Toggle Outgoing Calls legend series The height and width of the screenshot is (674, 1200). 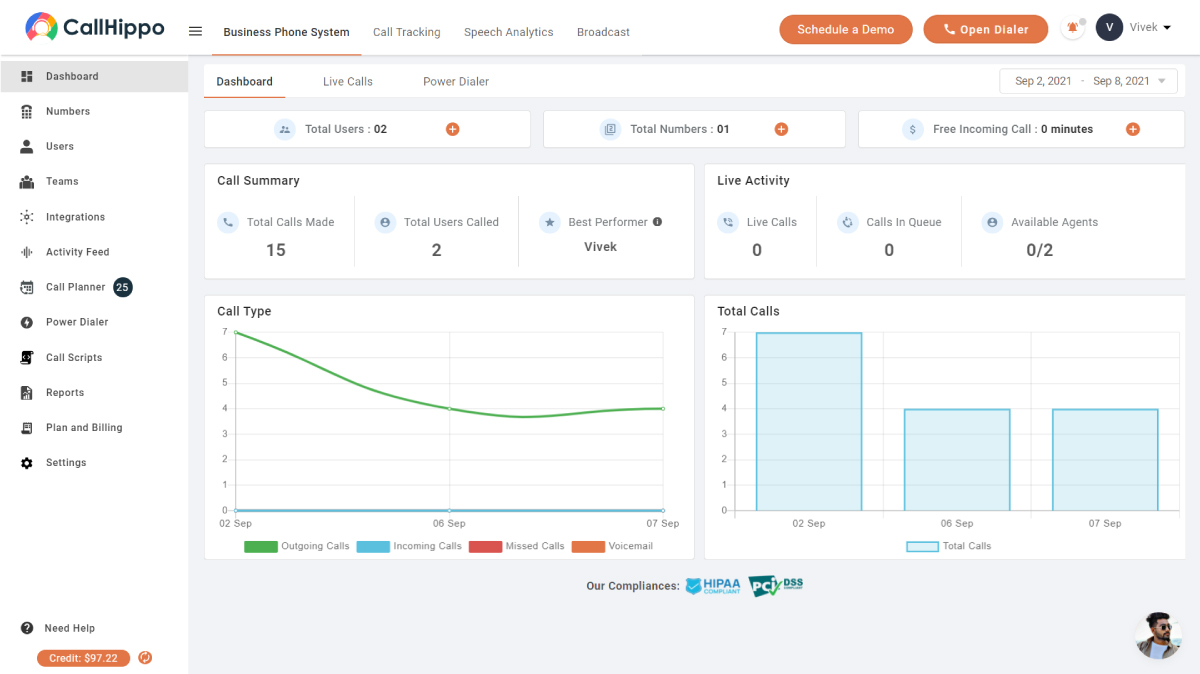pyautogui.click(x=297, y=546)
